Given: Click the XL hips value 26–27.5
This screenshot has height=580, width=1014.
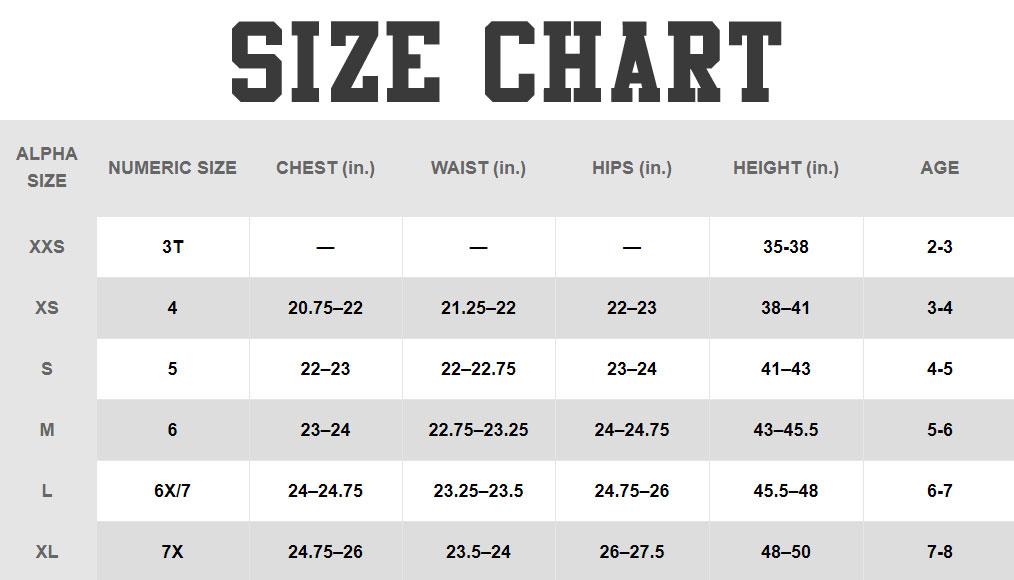Looking at the screenshot, I should (x=631, y=552).
